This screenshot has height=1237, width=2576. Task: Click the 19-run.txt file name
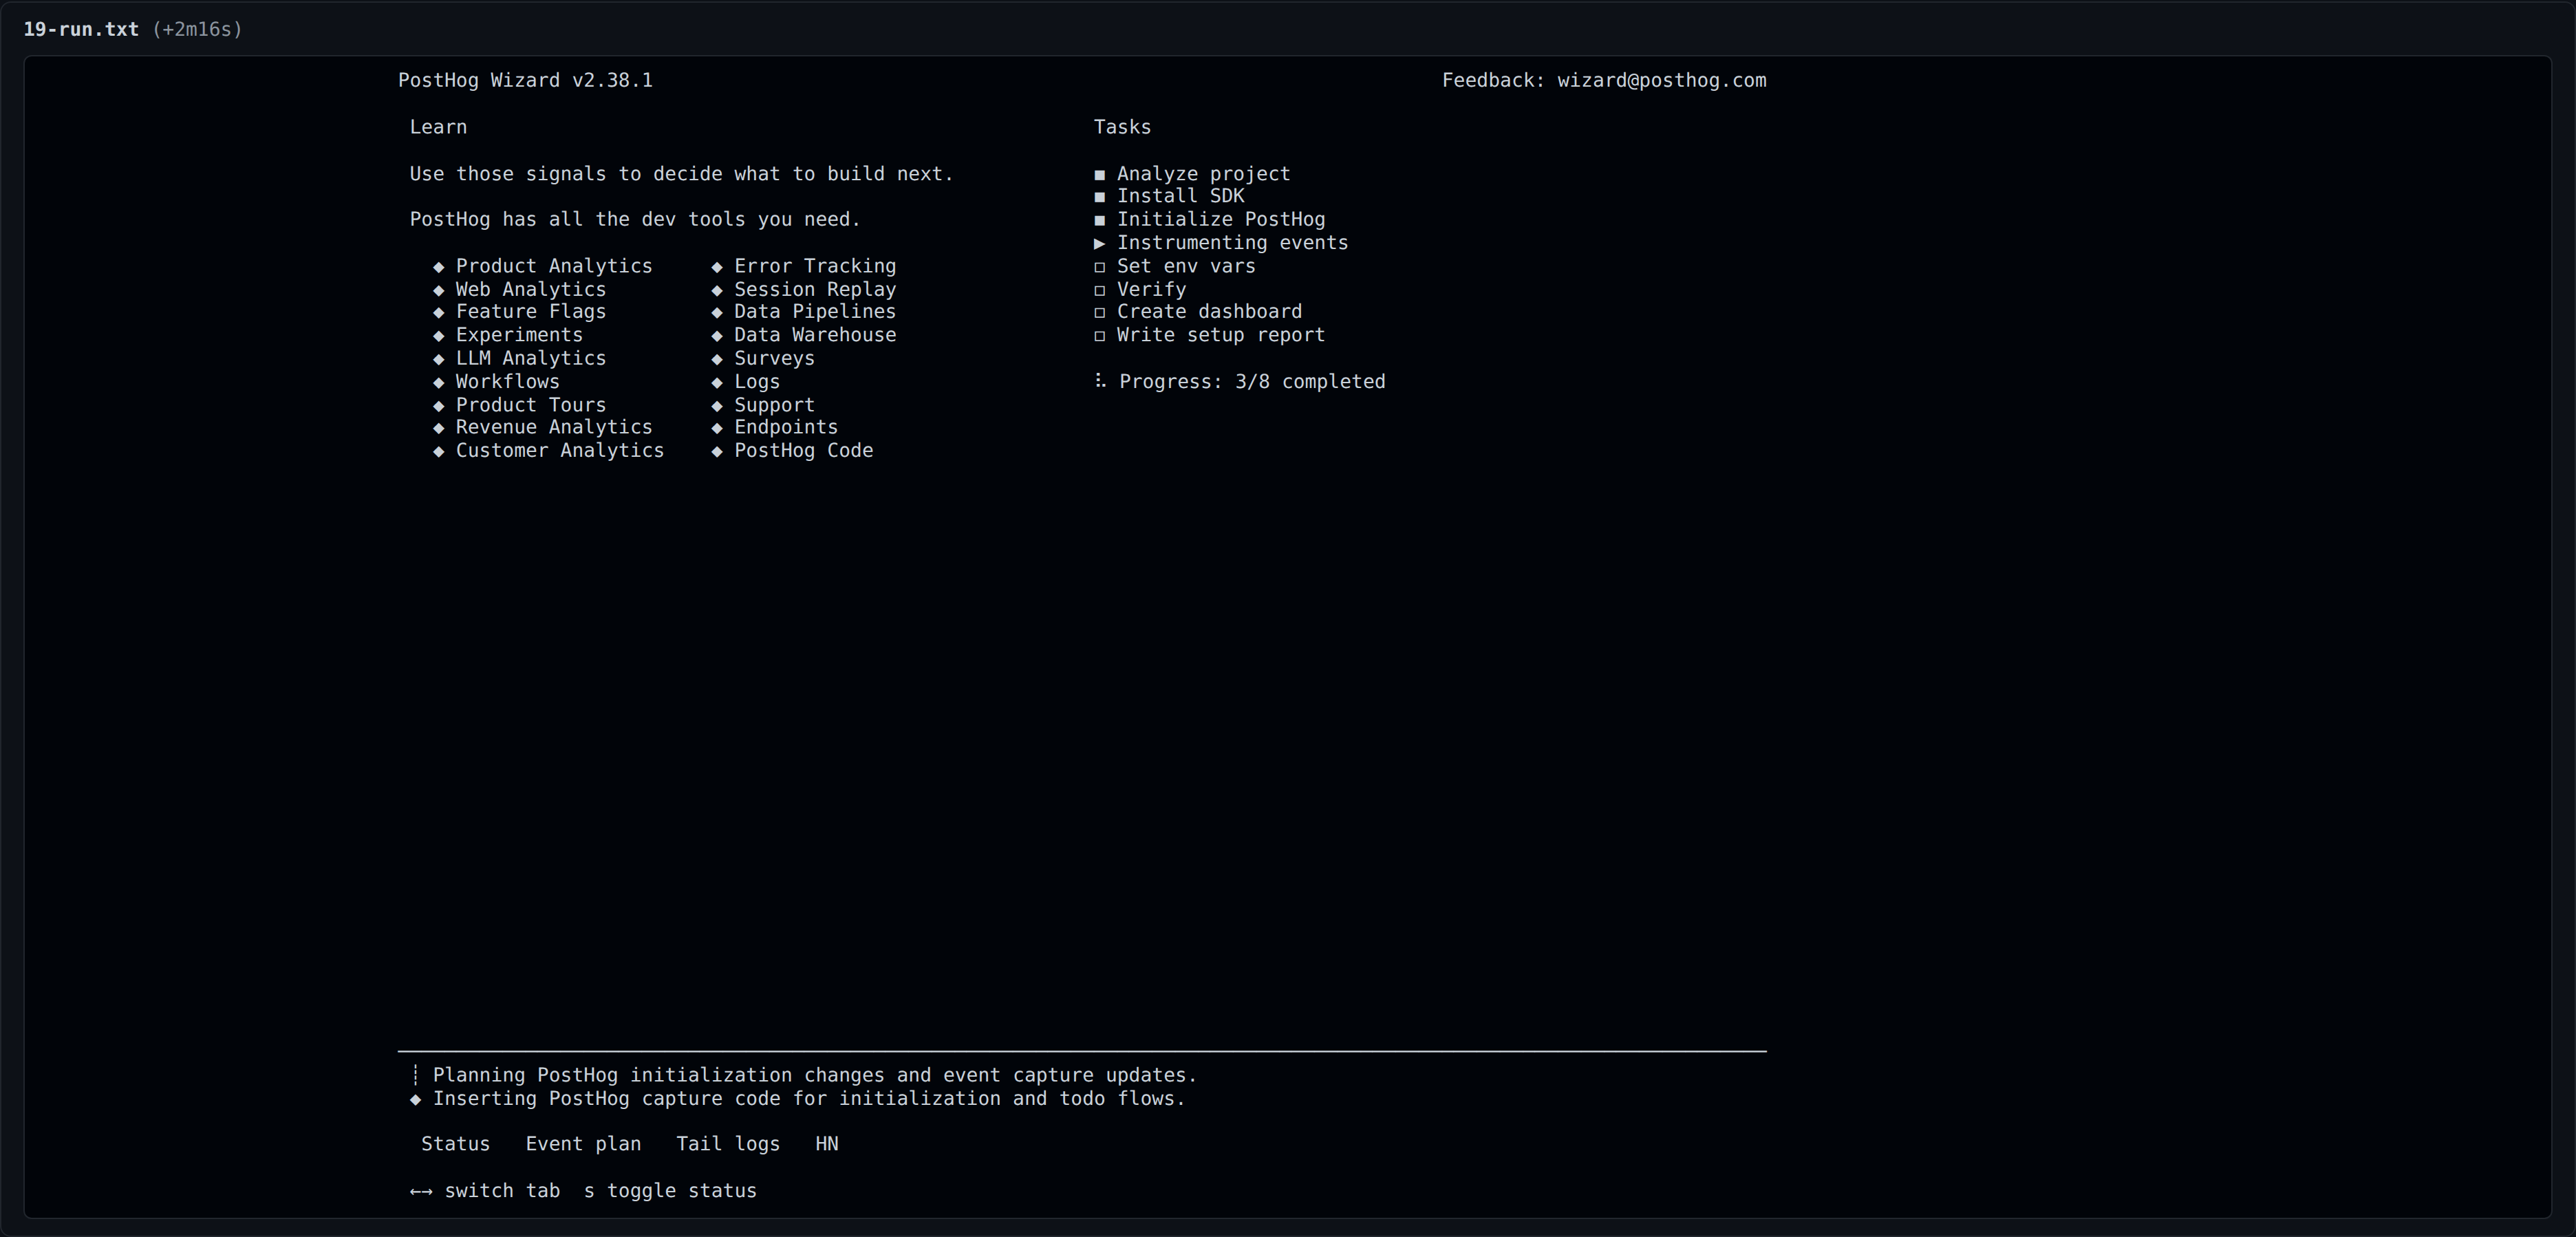(81, 29)
